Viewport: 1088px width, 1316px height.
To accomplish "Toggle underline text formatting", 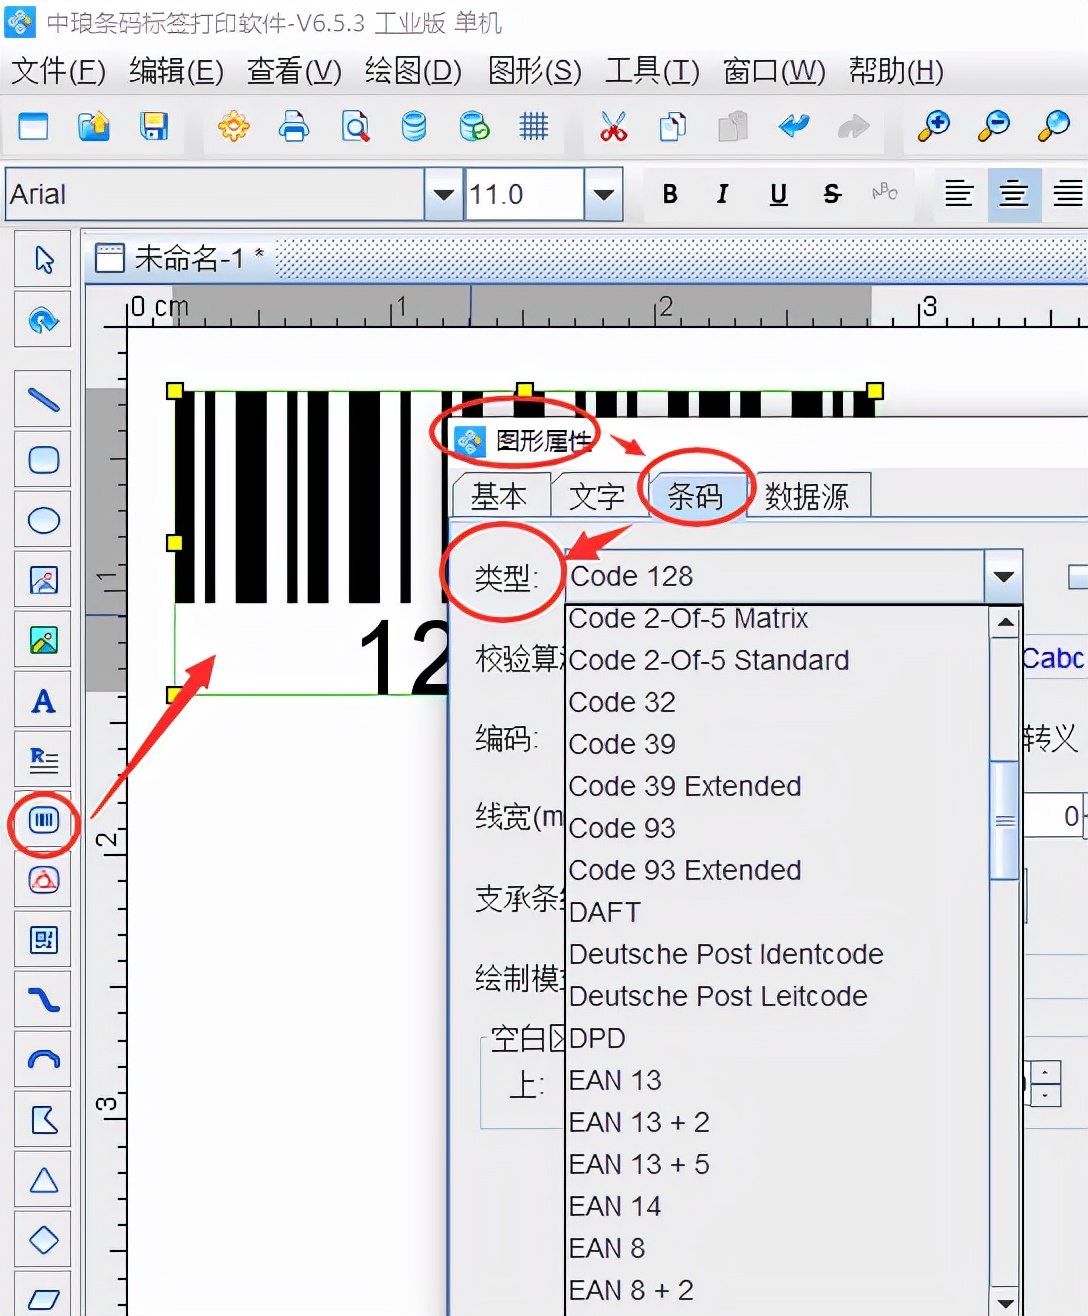I will tap(778, 194).
